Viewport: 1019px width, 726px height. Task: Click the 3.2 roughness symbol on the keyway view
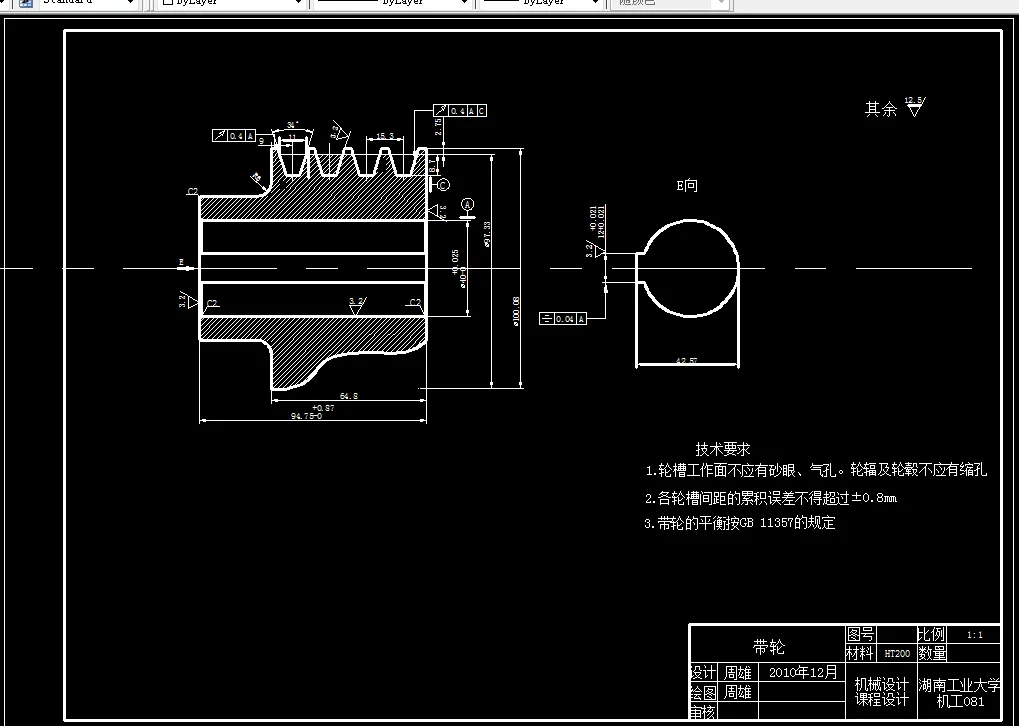pyautogui.click(x=595, y=250)
